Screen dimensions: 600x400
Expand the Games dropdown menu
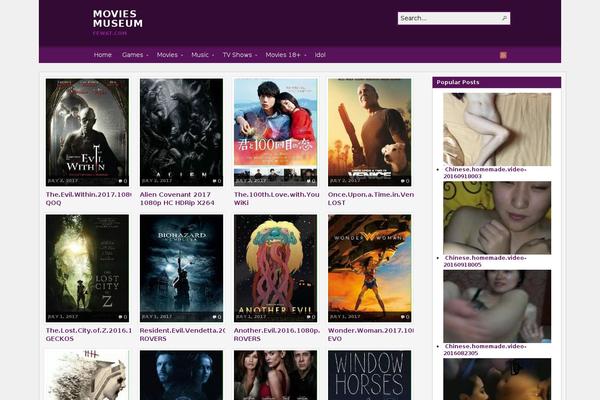coord(135,55)
